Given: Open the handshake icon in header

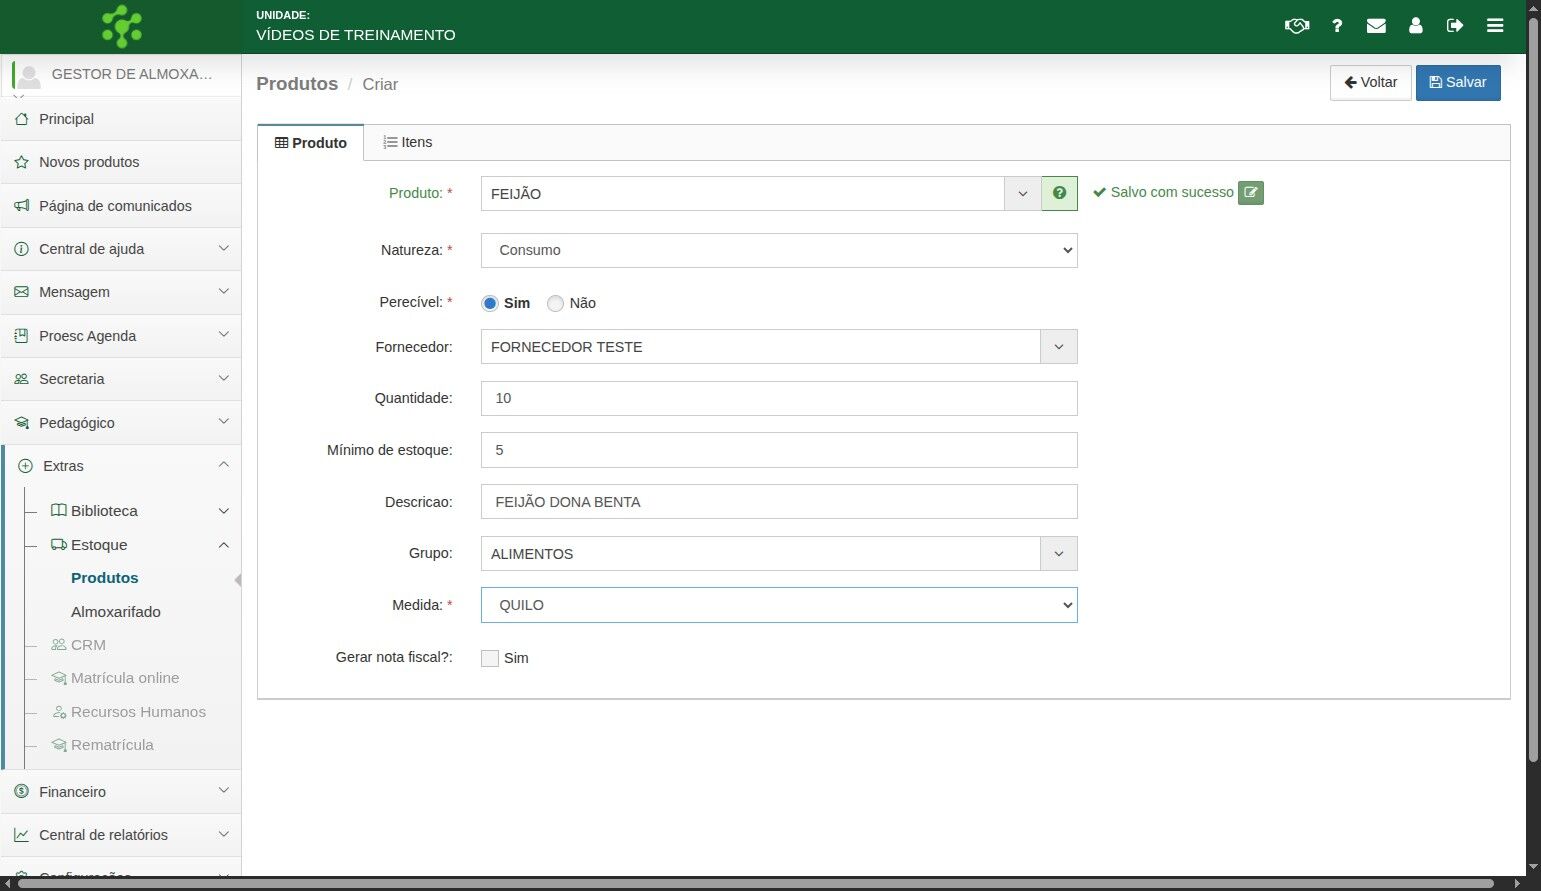Looking at the screenshot, I should tap(1297, 26).
